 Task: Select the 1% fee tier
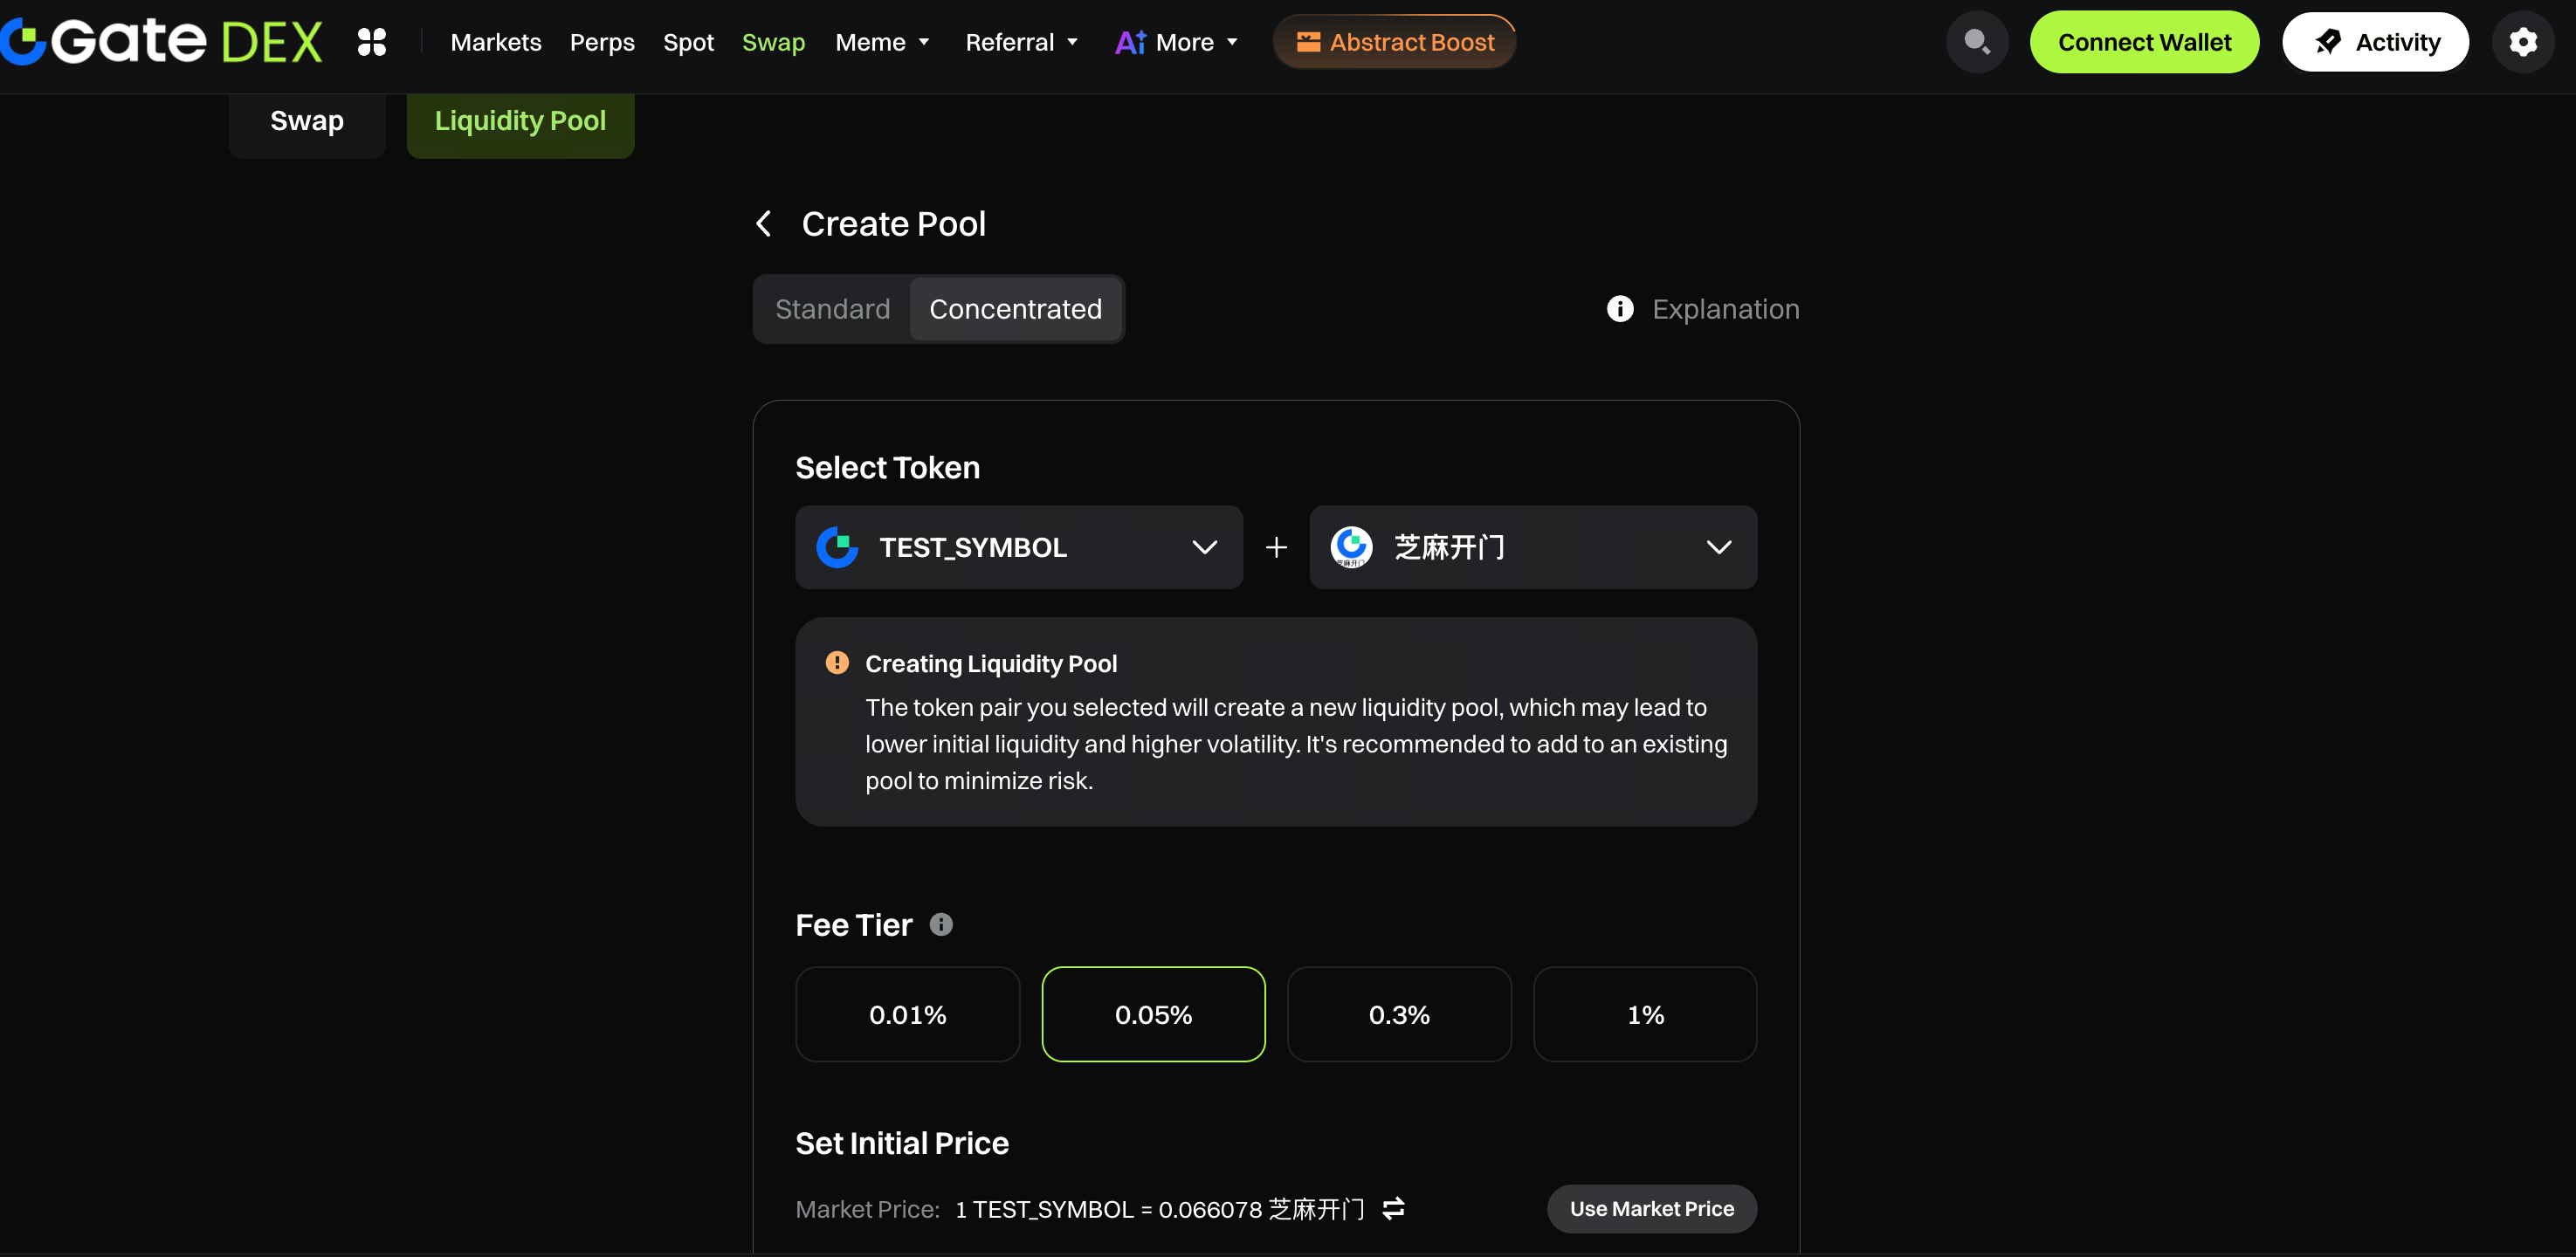(1644, 1014)
